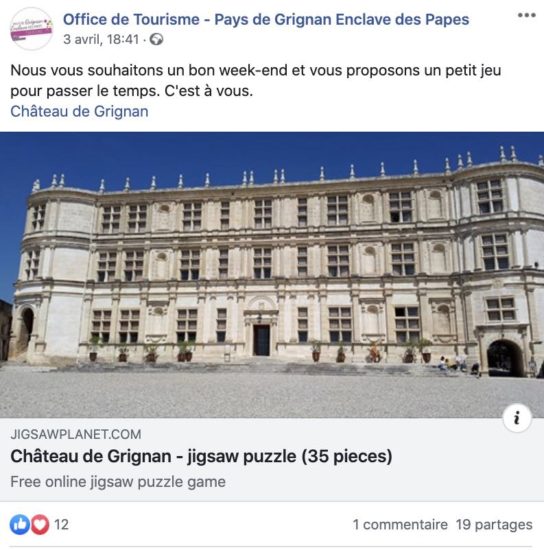Click the blue thumbs-up reaction icon
Screen dimensions: 544x550
coord(20,524)
